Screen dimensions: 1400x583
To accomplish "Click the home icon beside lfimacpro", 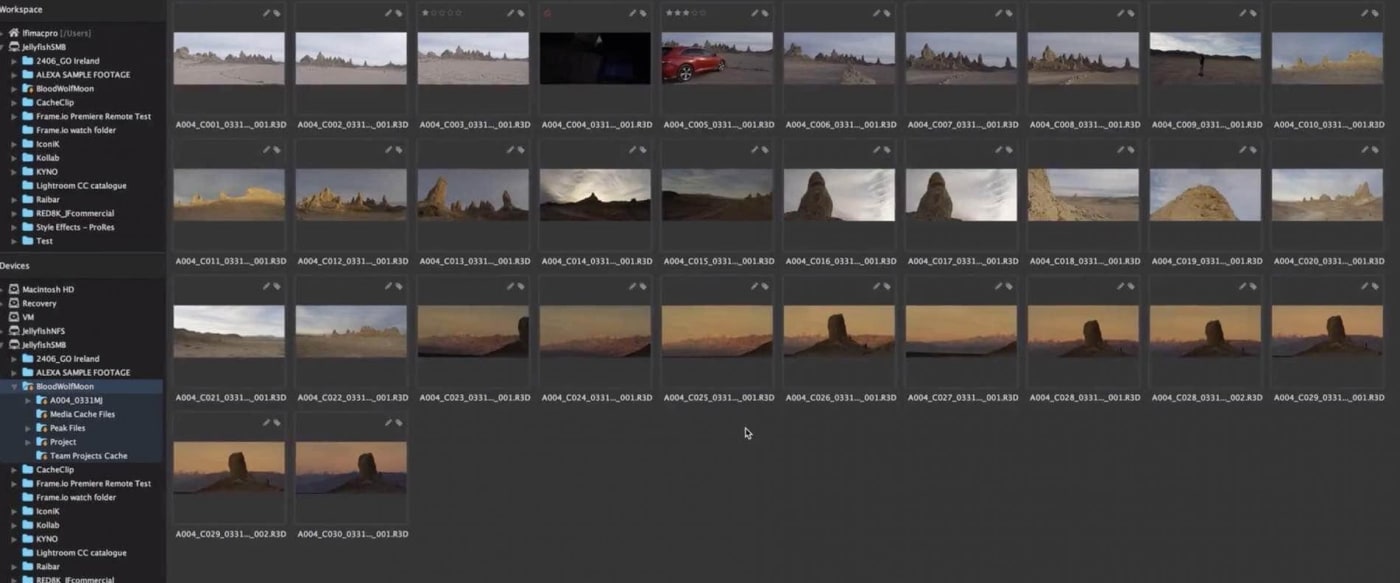I will [x=14, y=32].
